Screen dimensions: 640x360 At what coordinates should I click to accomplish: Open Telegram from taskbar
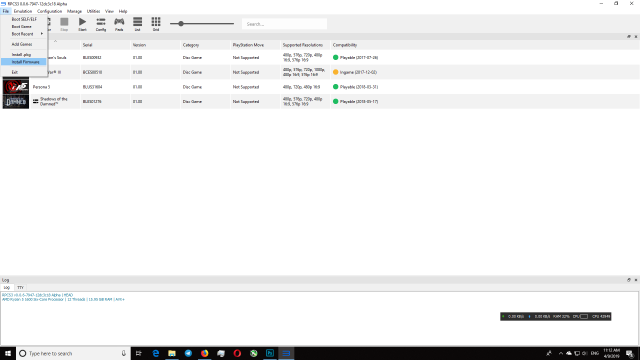(188, 353)
